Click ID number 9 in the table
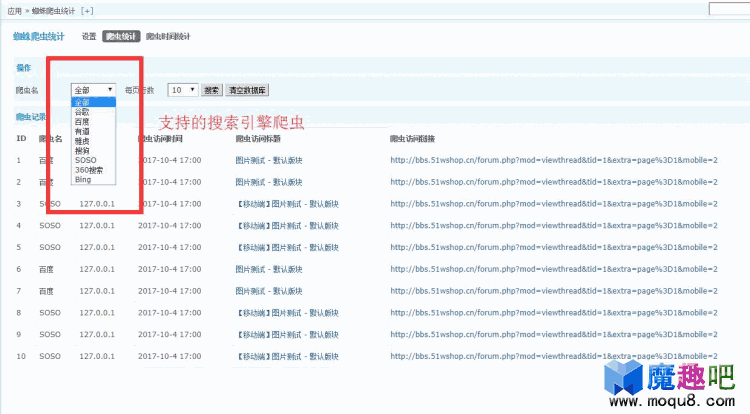This screenshot has height=414, width=750. click(x=19, y=335)
